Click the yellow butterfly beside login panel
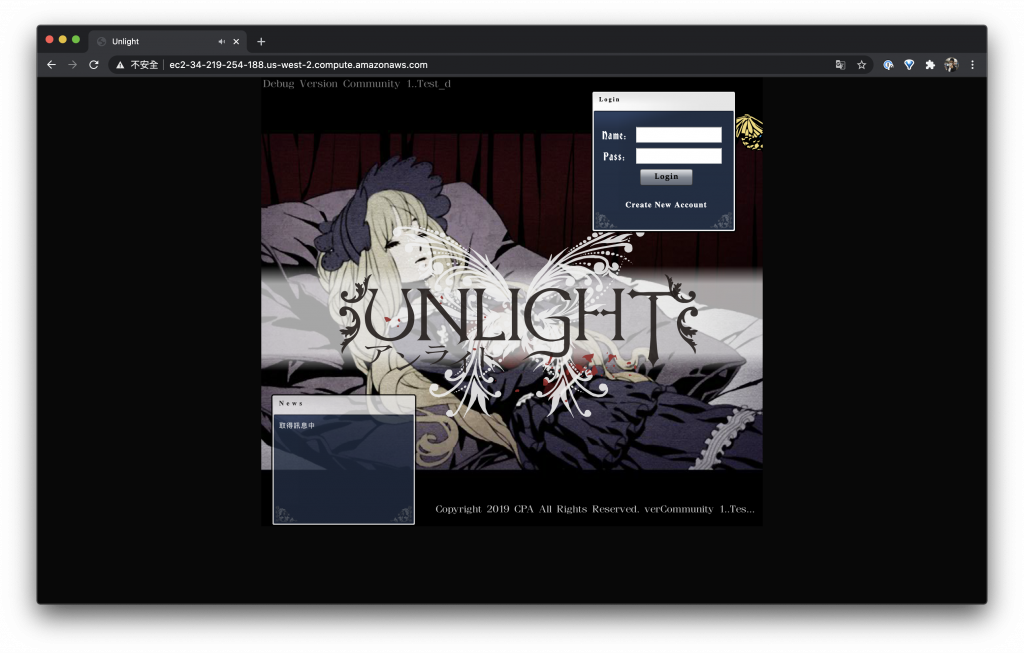 (x=748, y=132)
